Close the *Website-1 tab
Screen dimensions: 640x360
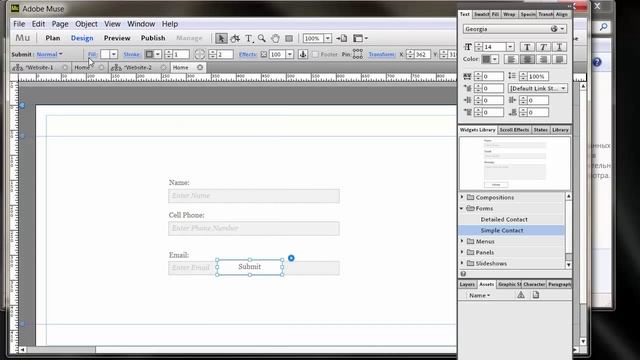[x=65, y=67]
